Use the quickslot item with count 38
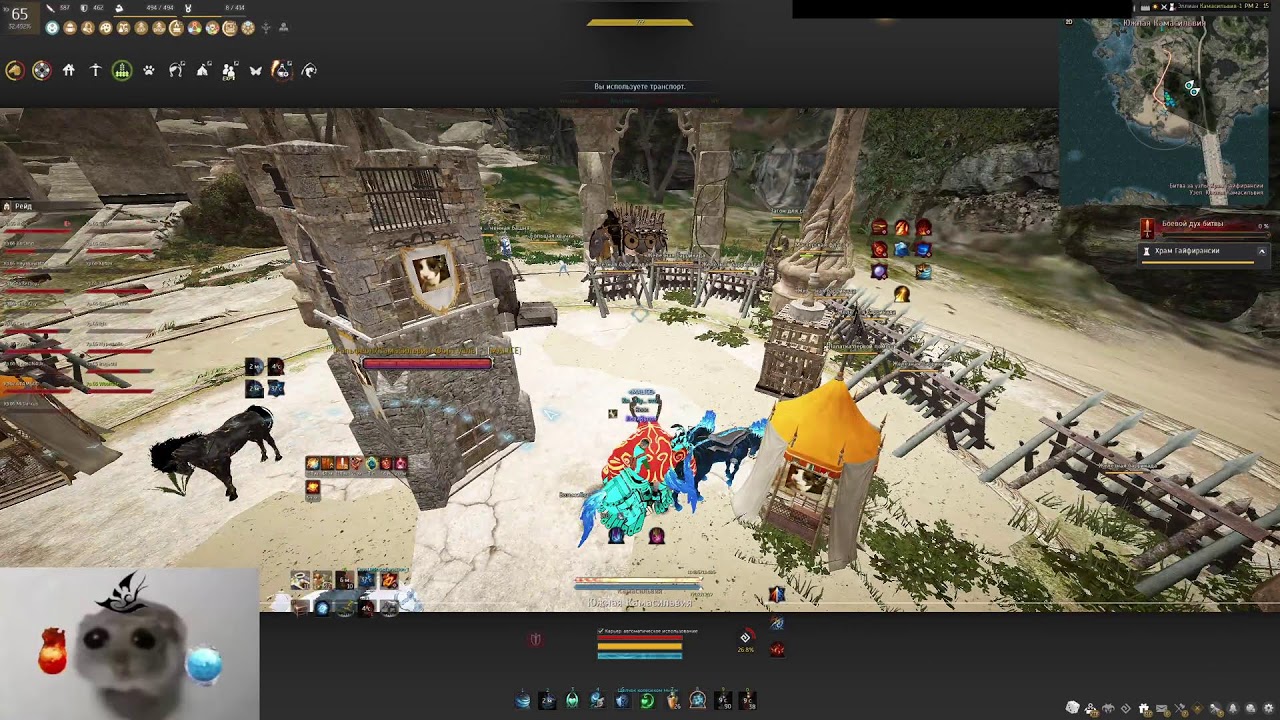 point(747,700)
